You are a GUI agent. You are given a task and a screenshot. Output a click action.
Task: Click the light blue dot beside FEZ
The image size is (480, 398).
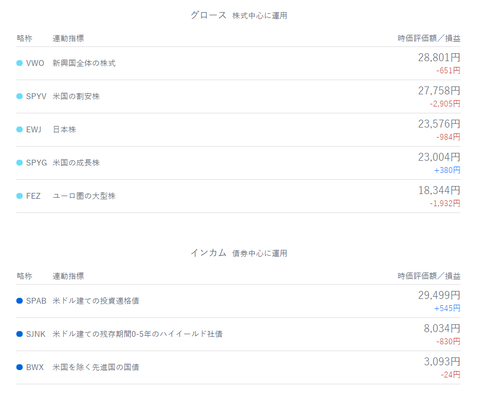tap(19, 196)
